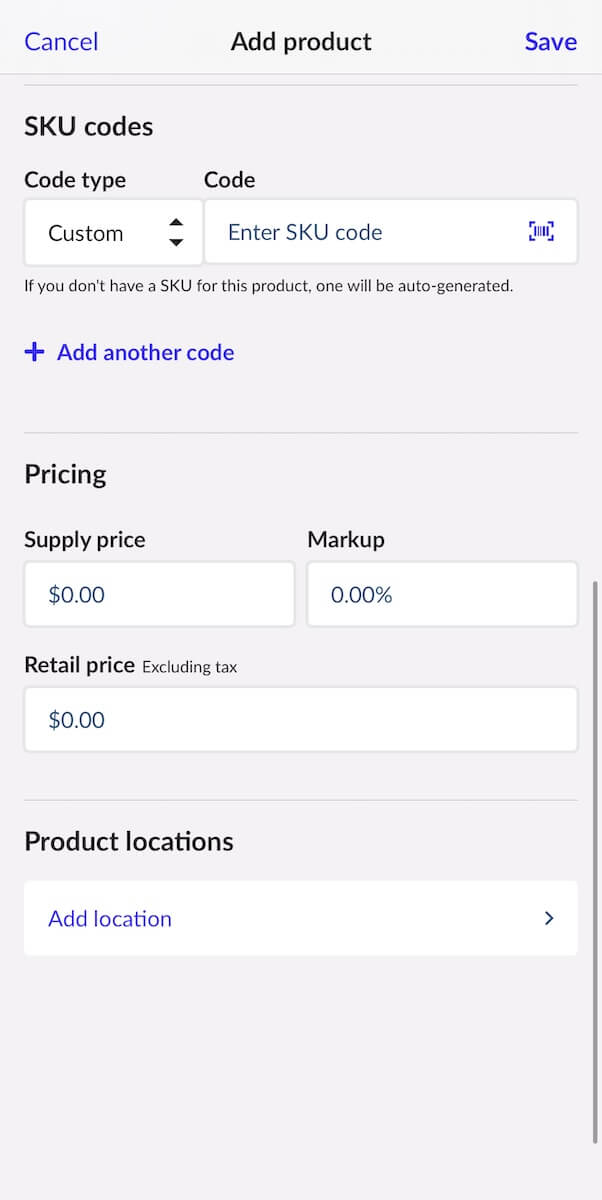Save the new product
602x1200 pixels.
[x=550, y=41]
